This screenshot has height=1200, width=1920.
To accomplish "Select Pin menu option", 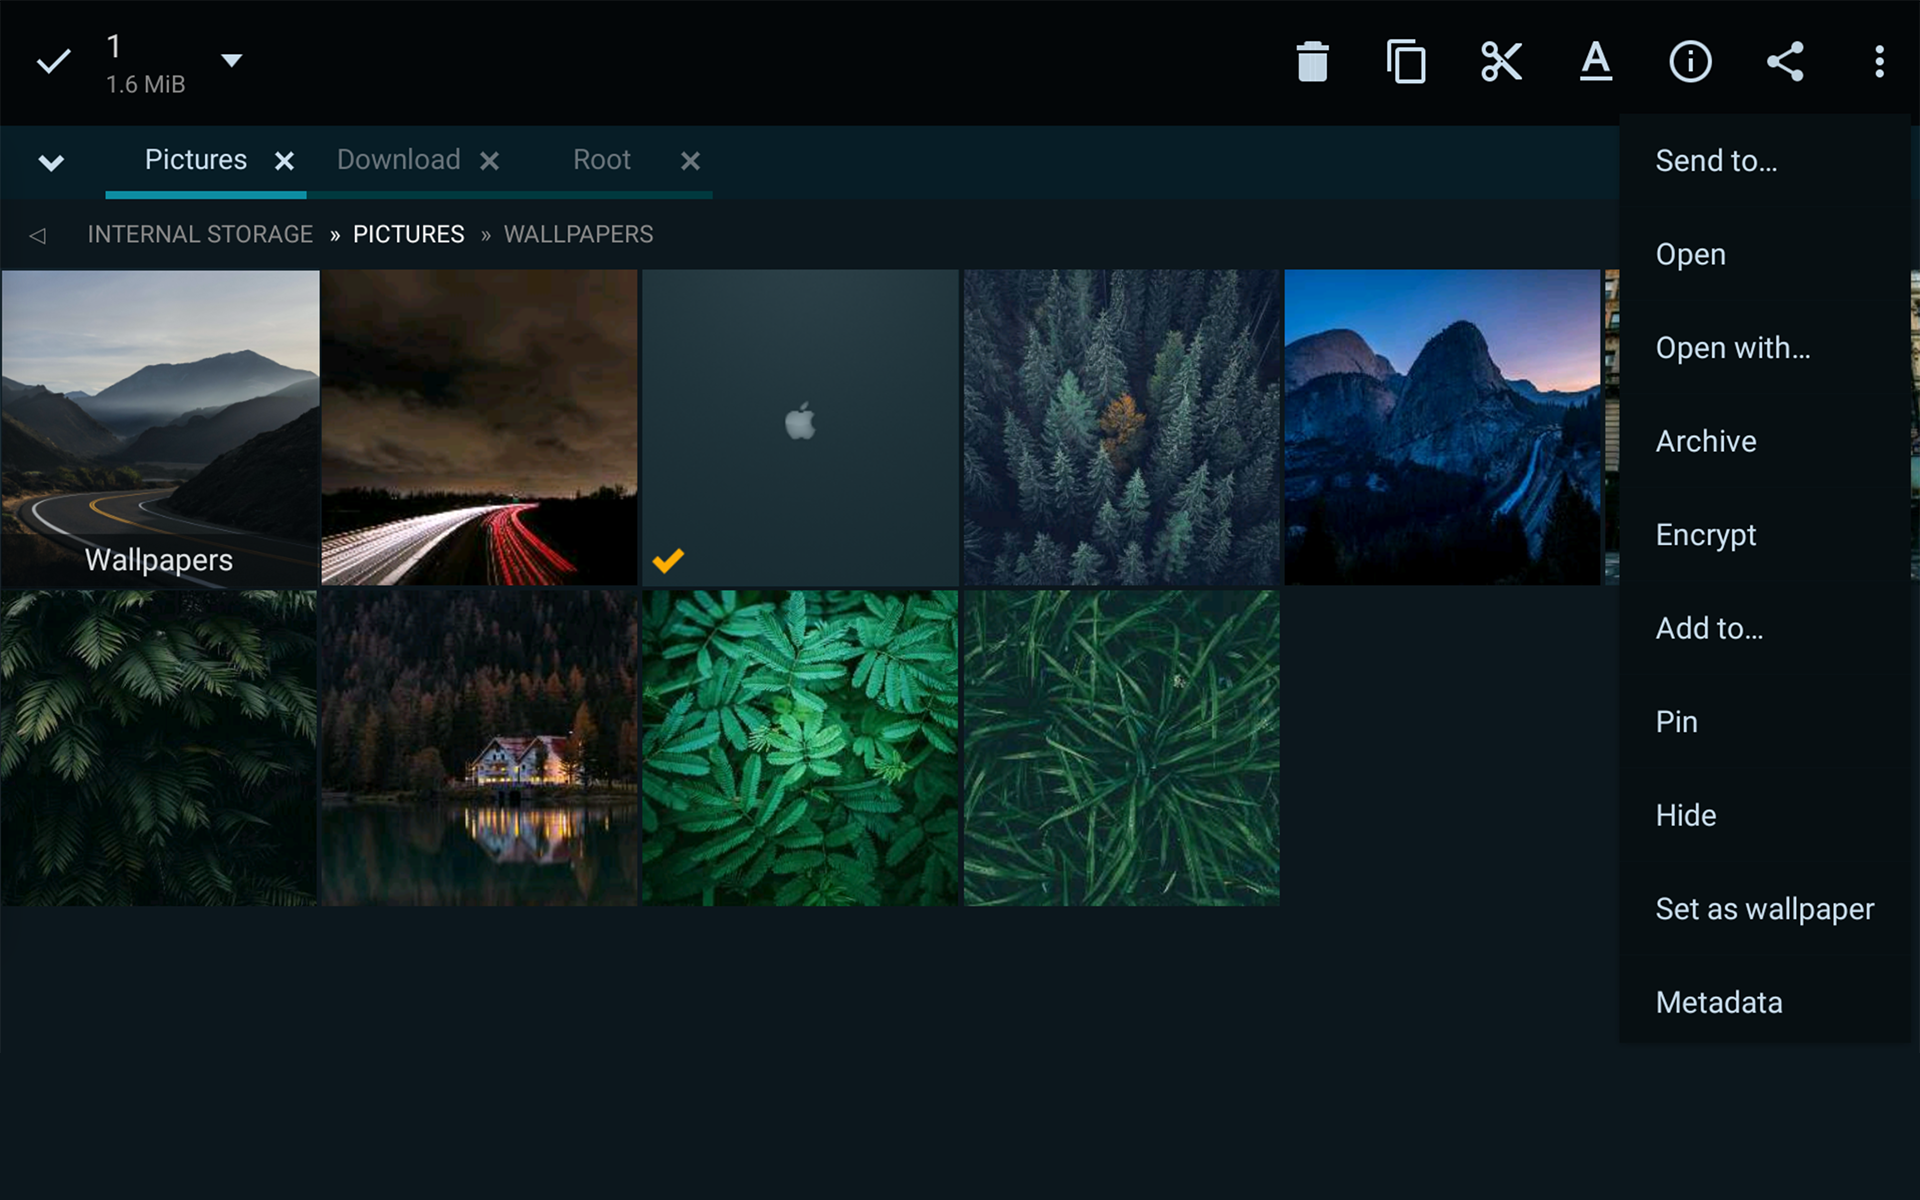I will tap(1765, 722).
